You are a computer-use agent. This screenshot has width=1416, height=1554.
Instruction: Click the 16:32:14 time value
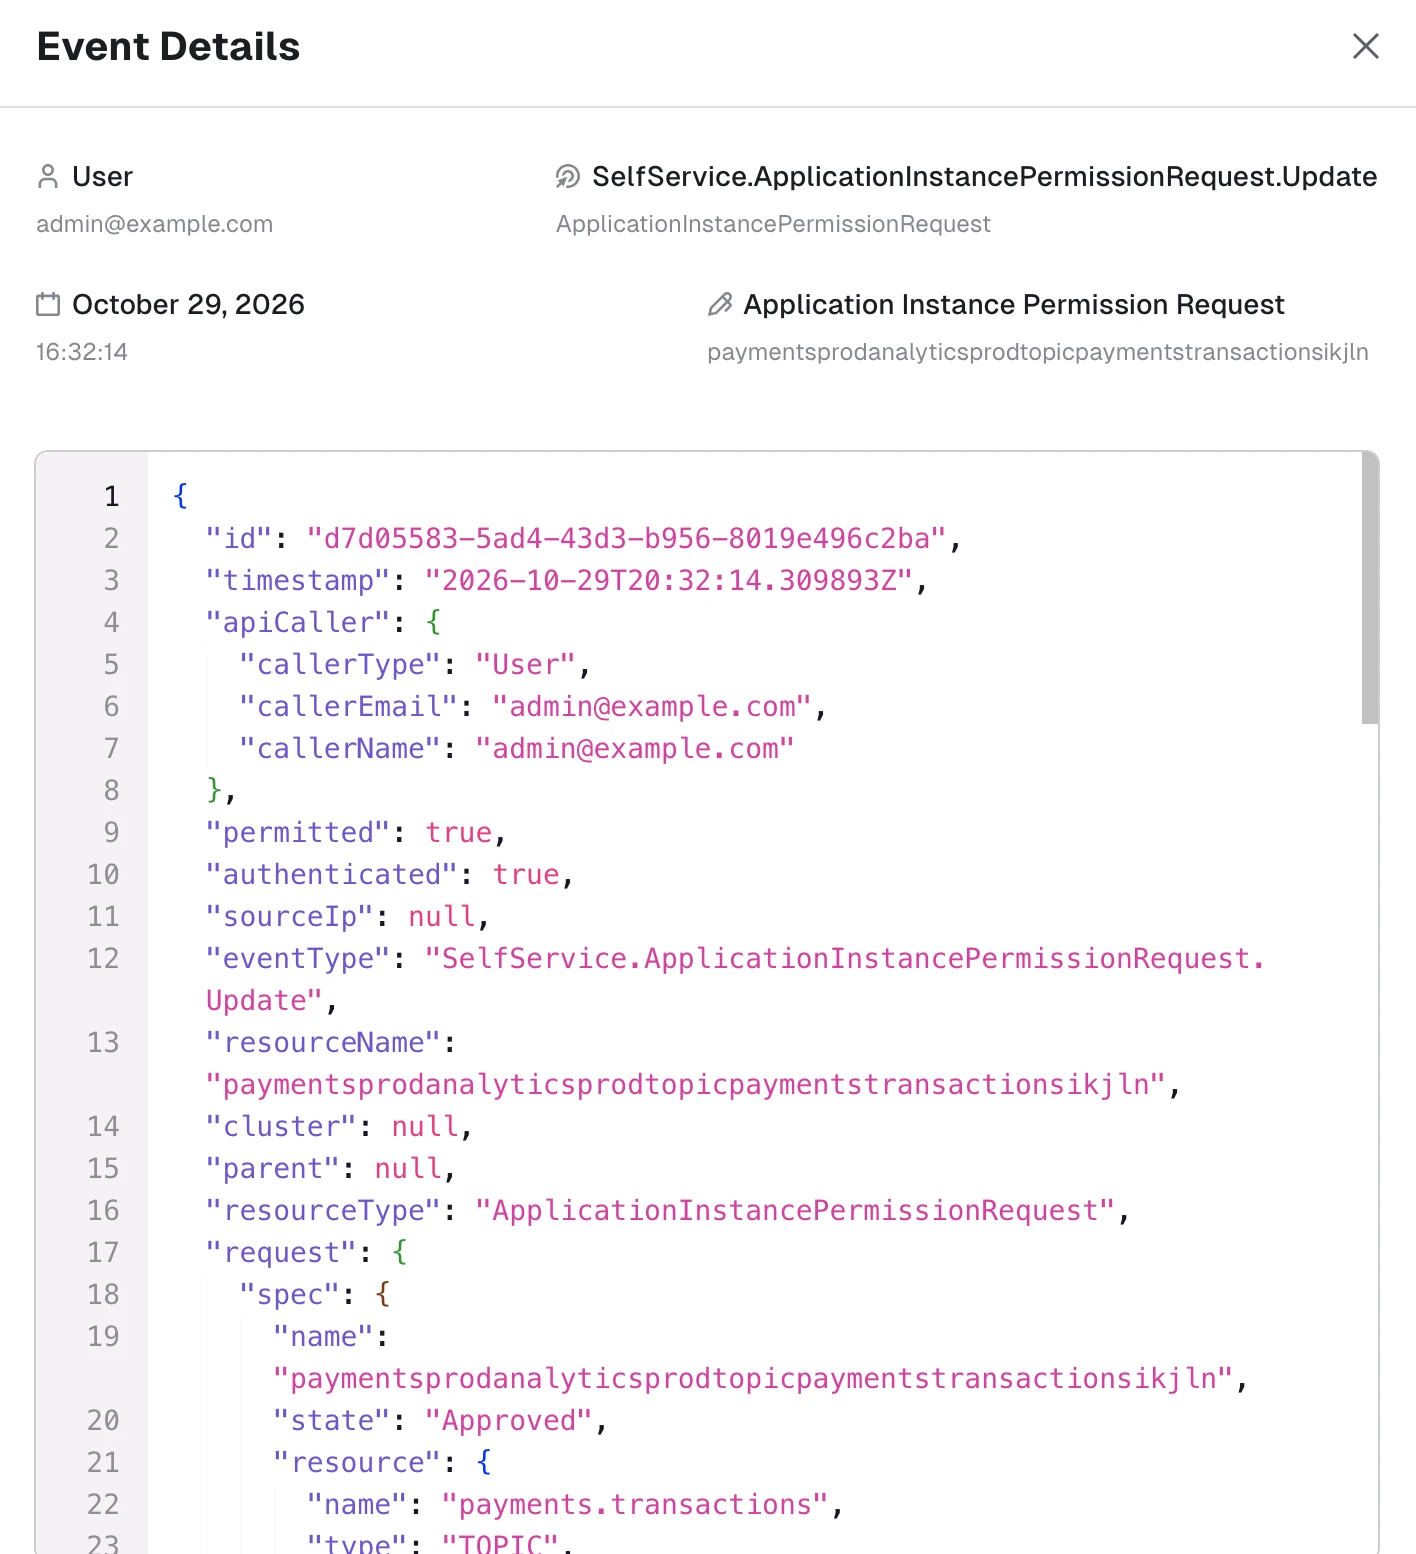pos(81,352)
